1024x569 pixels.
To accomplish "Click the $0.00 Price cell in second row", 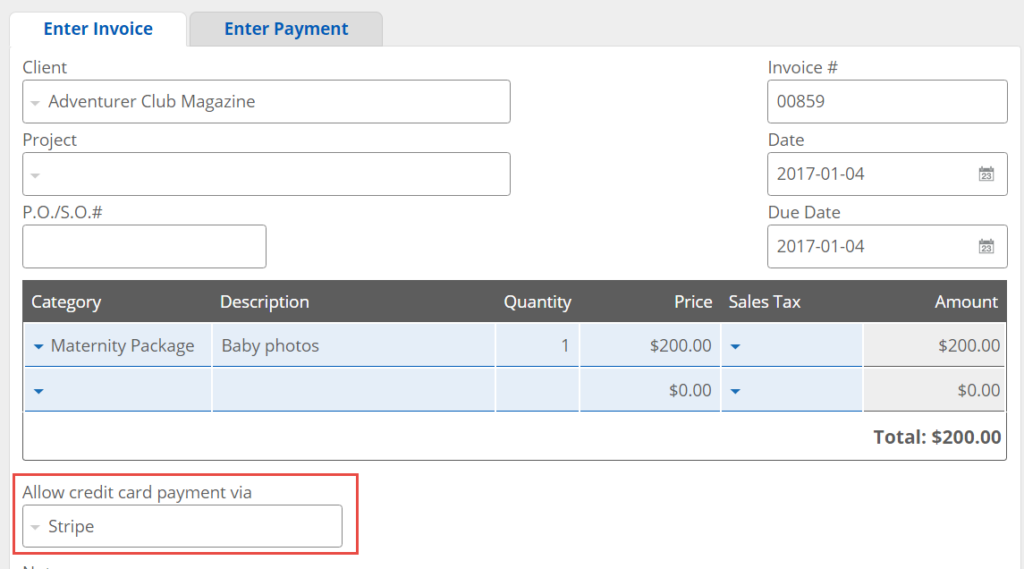I will click(649, 391).
